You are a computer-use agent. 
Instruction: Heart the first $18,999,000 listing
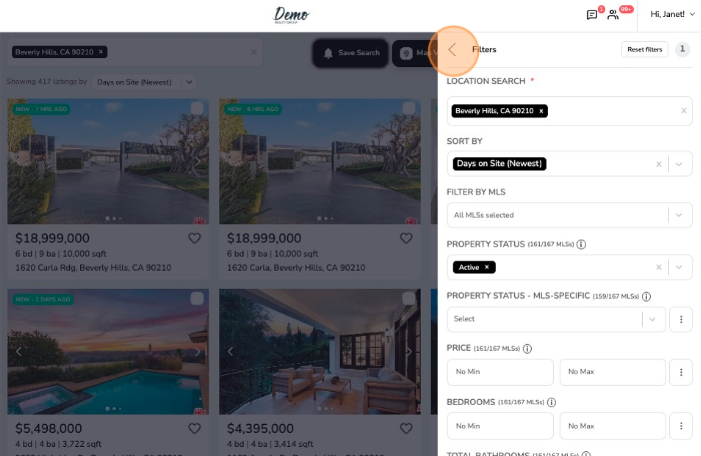[194, 238]
